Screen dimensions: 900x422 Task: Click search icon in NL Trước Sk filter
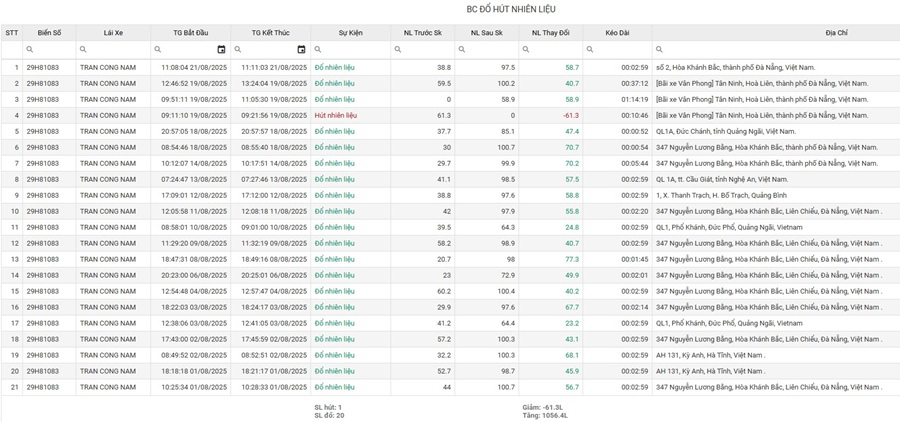pyautogui.click(x=398, y=49)
